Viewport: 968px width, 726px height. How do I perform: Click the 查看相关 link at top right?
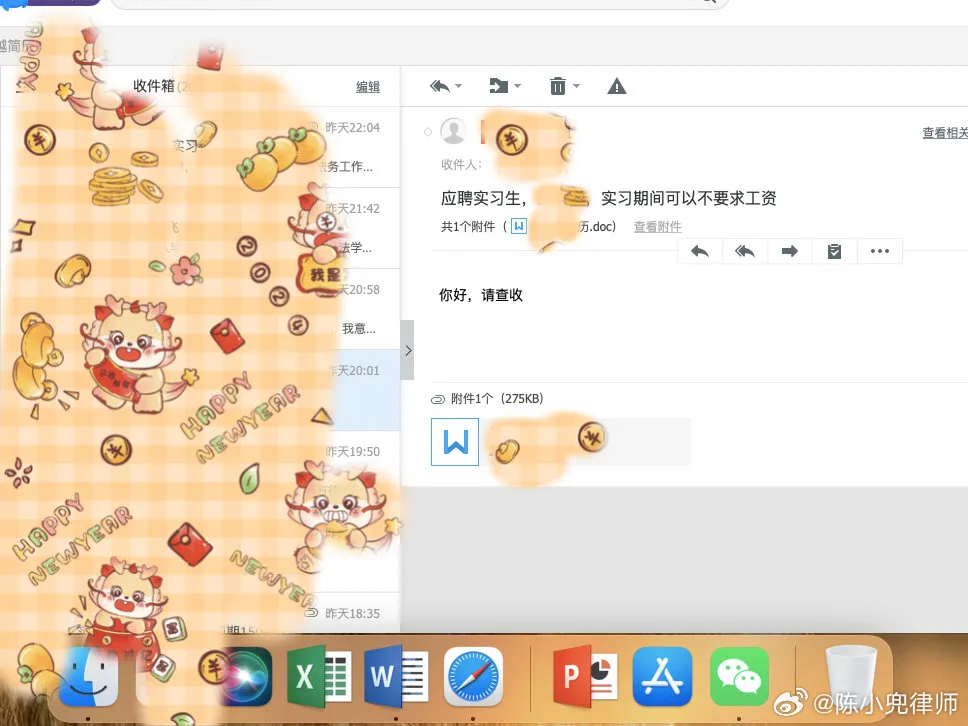coord(945,133)
